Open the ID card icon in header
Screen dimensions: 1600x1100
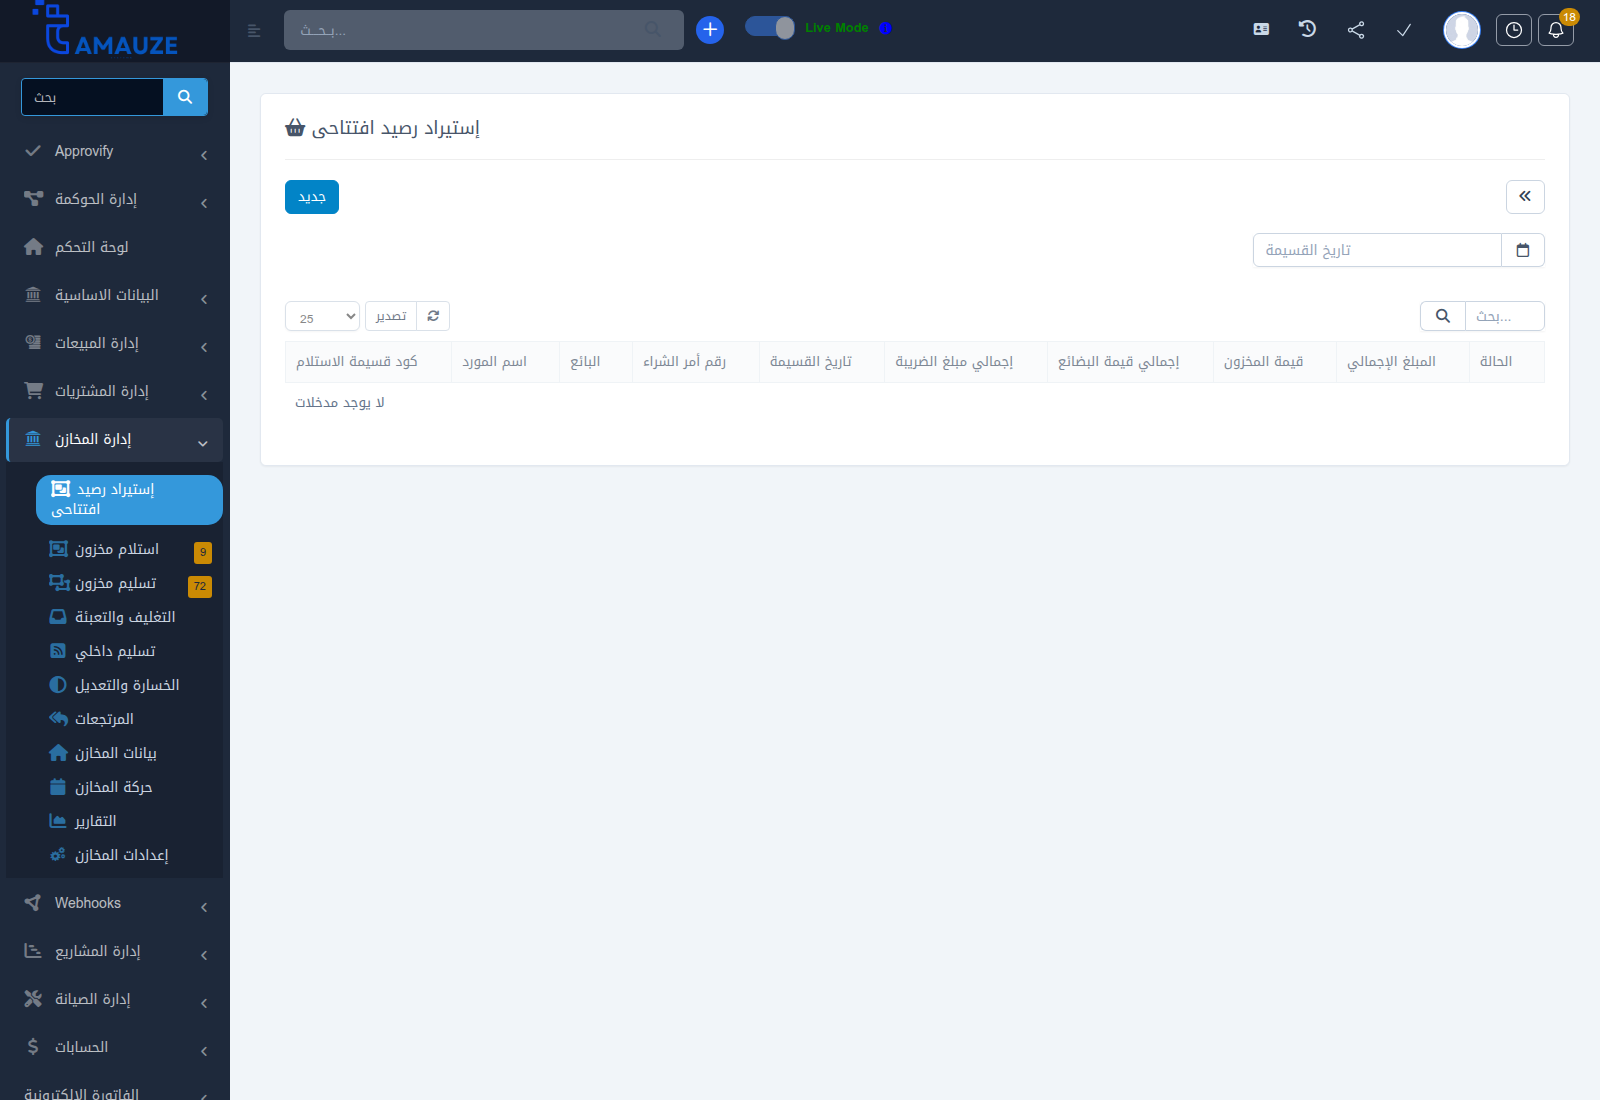[x=1261, y=30]
